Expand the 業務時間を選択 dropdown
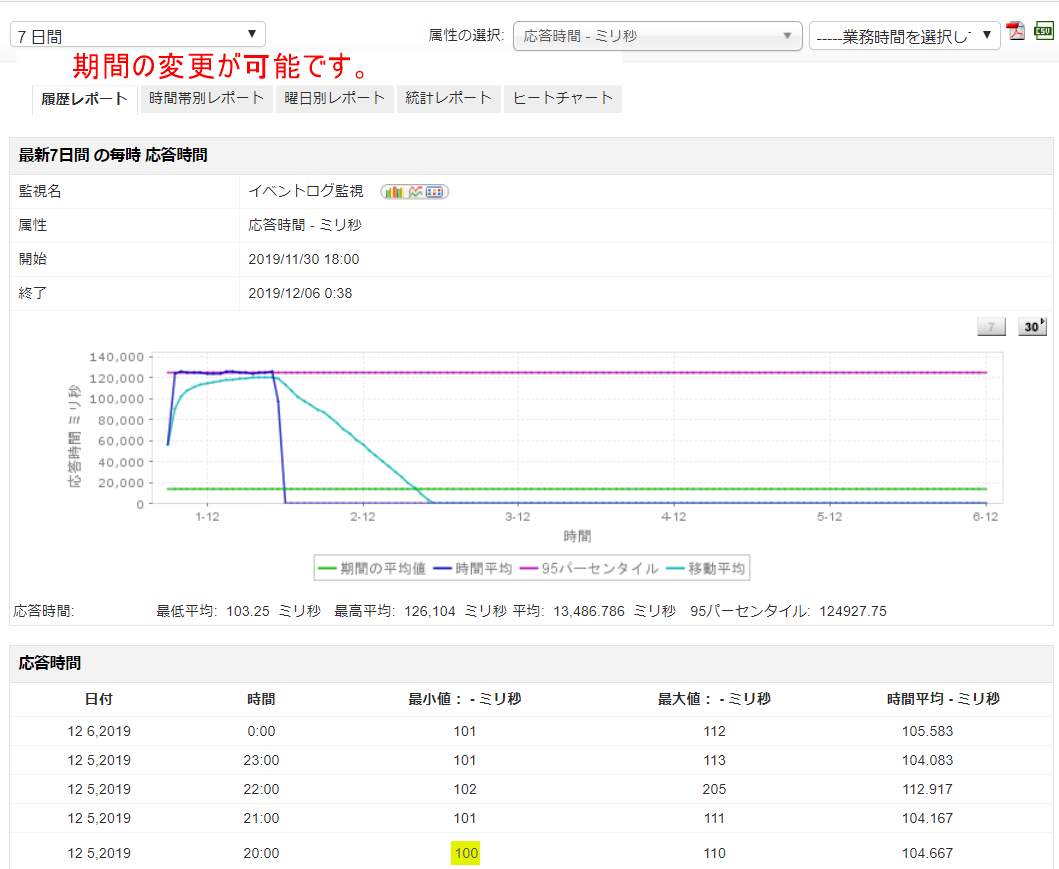Viewport: 1059px width, 869px height. (904, 36)
